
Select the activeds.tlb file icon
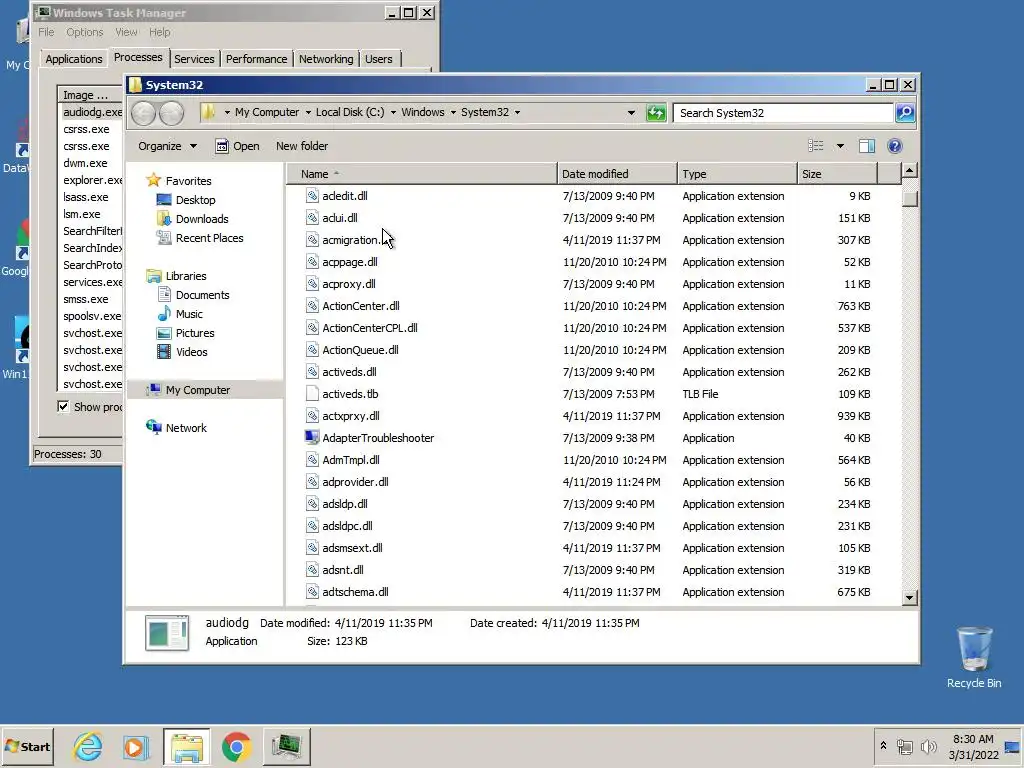[x=312, y=394]
